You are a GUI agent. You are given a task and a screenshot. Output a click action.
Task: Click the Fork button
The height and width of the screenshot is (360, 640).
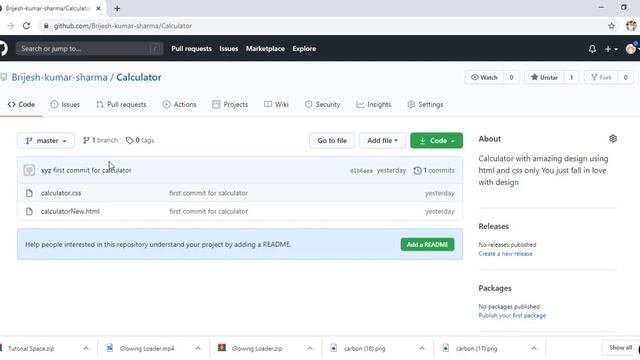pos(602,78)
